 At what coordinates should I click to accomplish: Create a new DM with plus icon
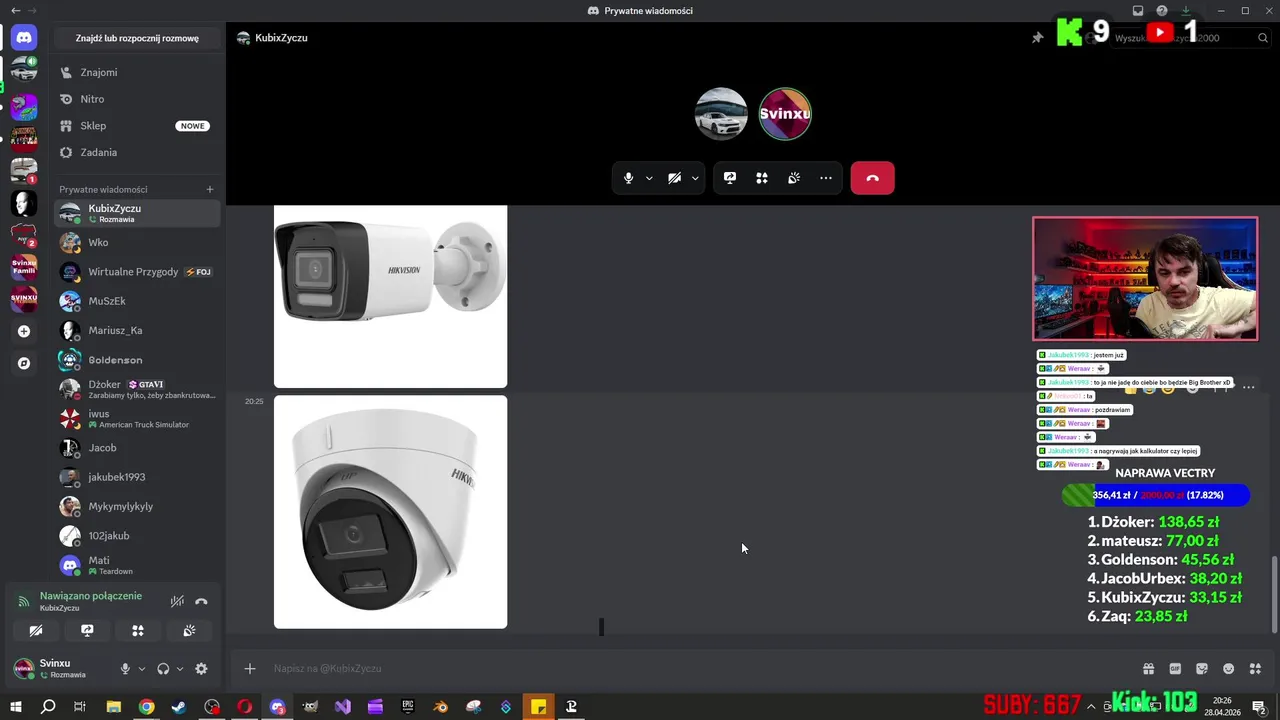pyautogui.click(x=210, y=189)
